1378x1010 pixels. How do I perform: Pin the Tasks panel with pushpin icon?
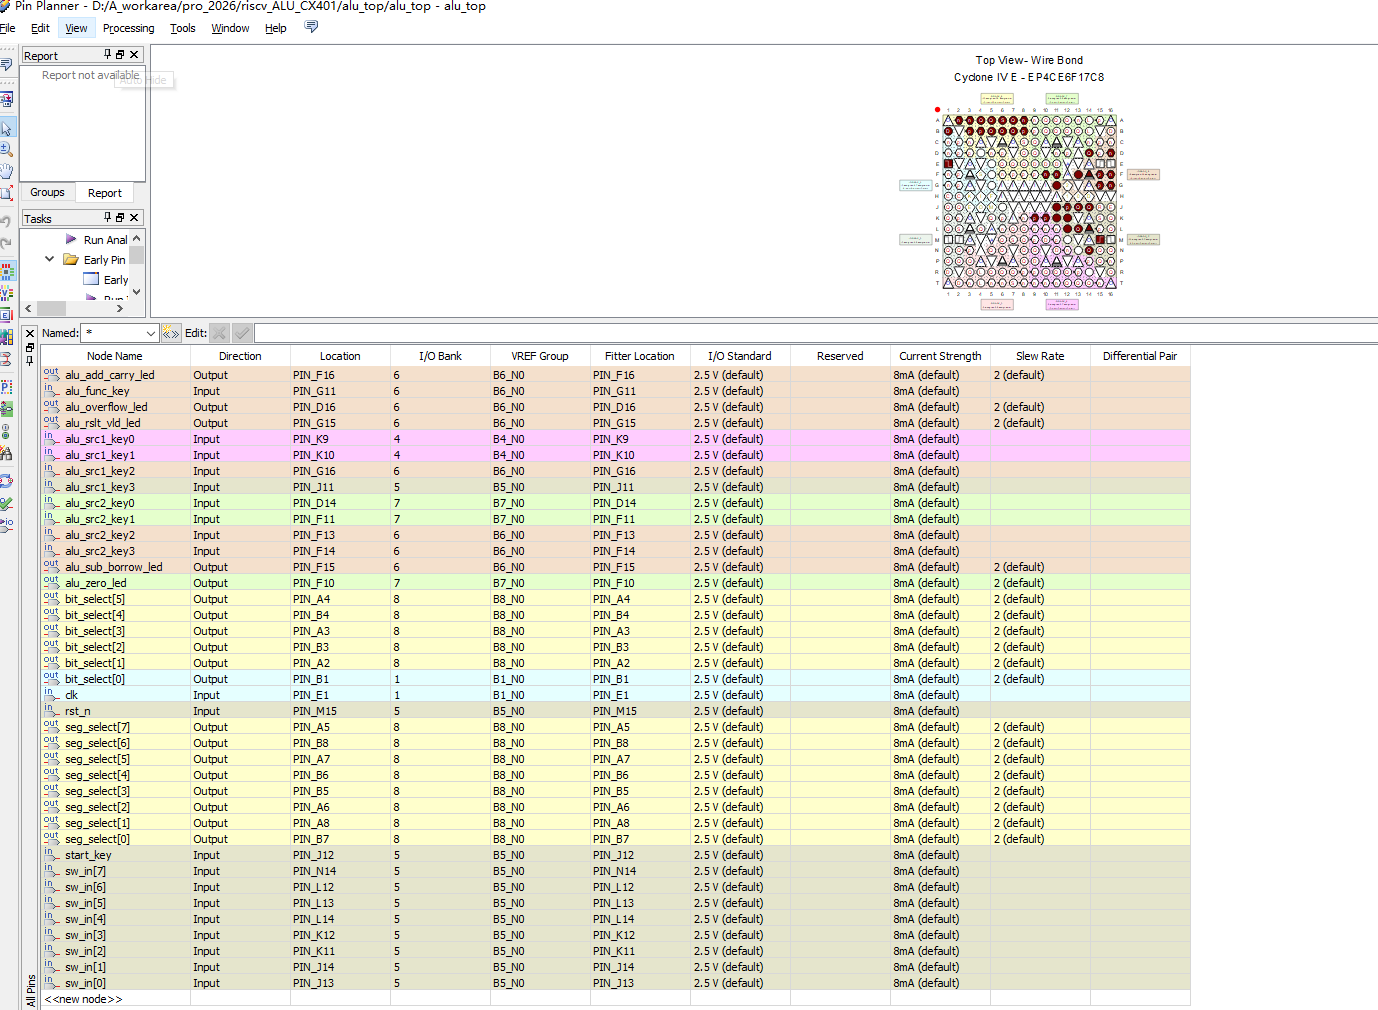[108, 217]
